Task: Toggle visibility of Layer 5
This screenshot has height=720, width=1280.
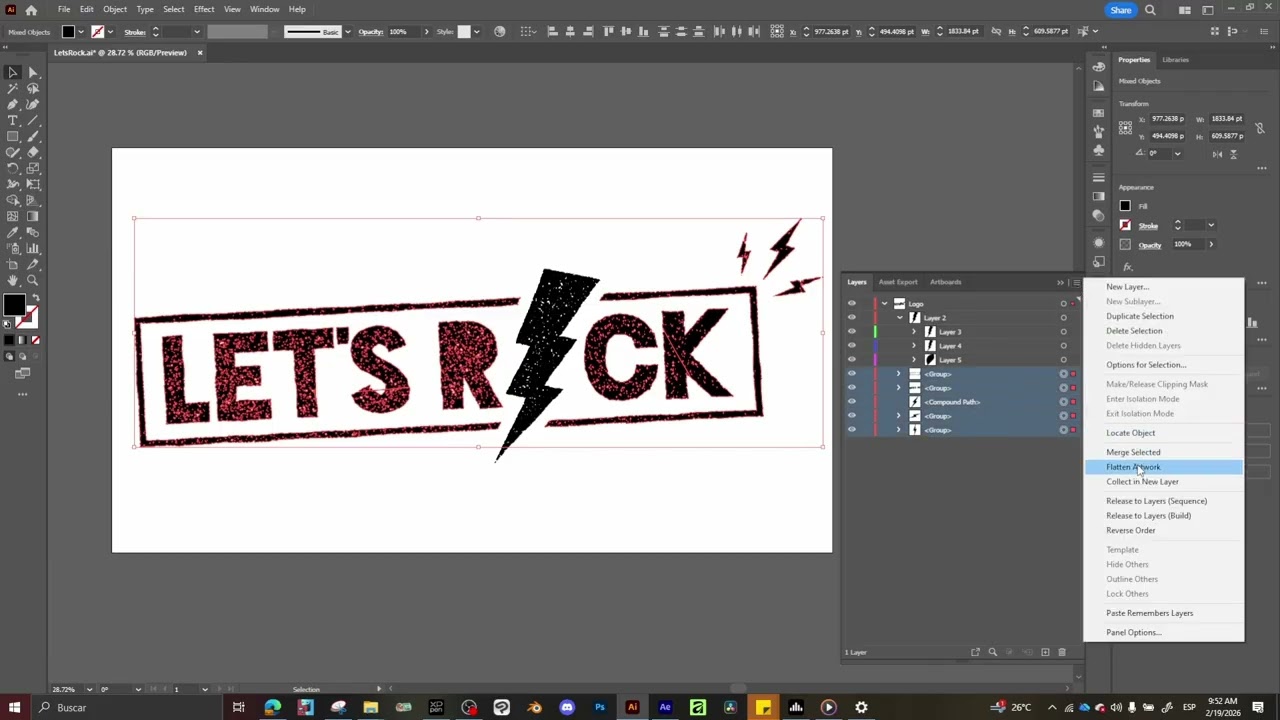Action: click(852, 359)
